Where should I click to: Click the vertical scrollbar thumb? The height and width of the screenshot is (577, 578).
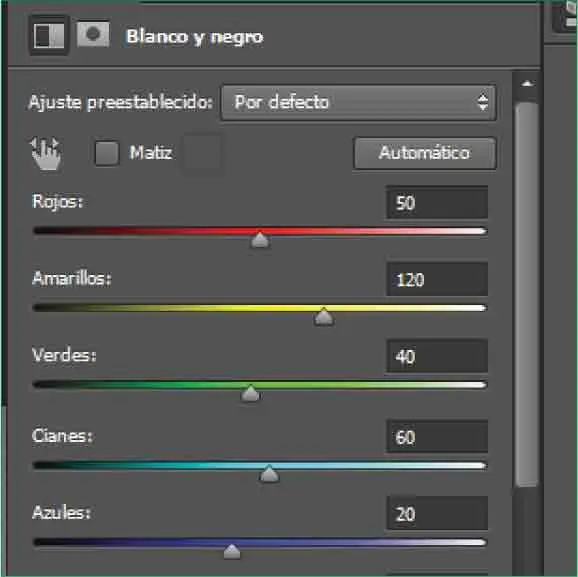tap(527, 295)
